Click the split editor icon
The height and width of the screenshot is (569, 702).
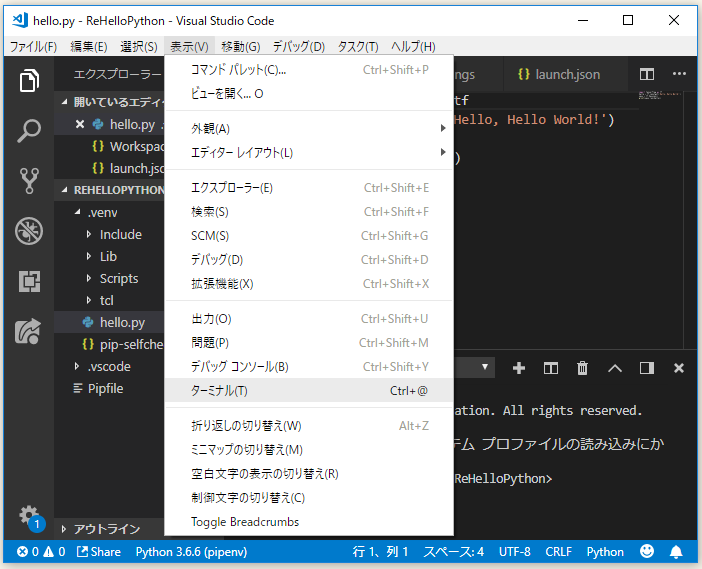coord(646,74)
